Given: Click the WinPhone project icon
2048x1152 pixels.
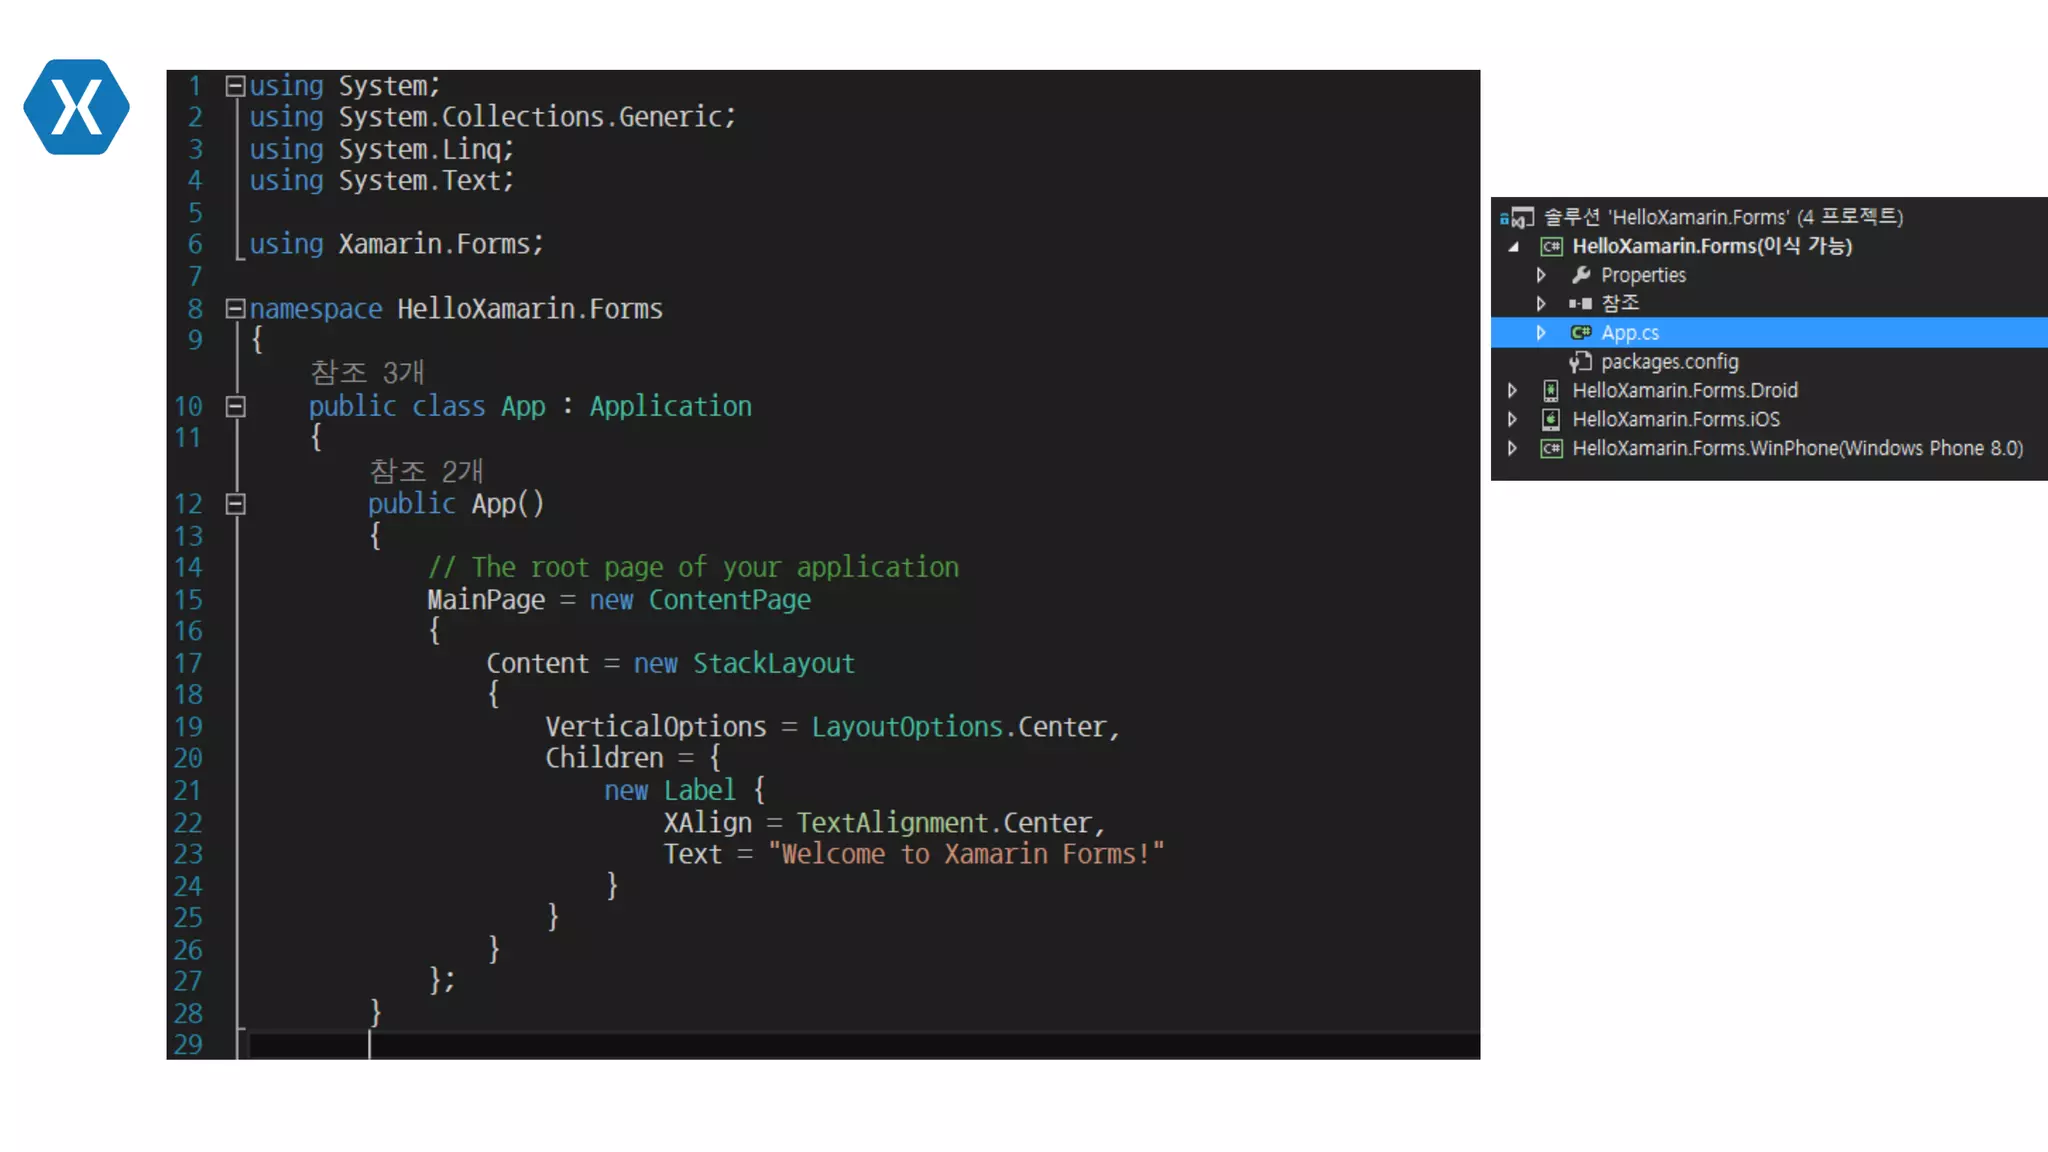Looking at the screenshot, I should pos(1551,449).
